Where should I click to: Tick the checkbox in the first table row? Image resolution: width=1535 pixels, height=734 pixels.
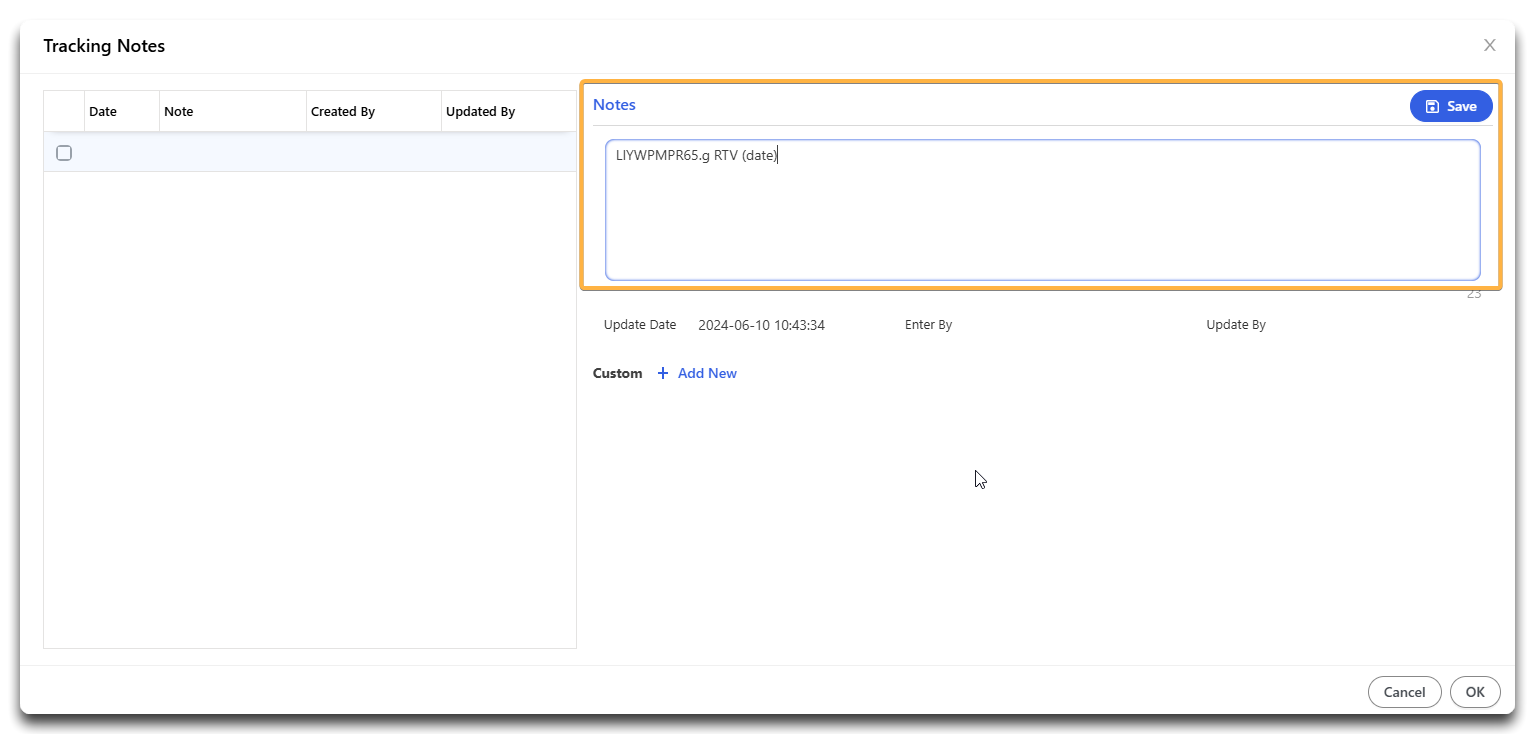(64, 153)
